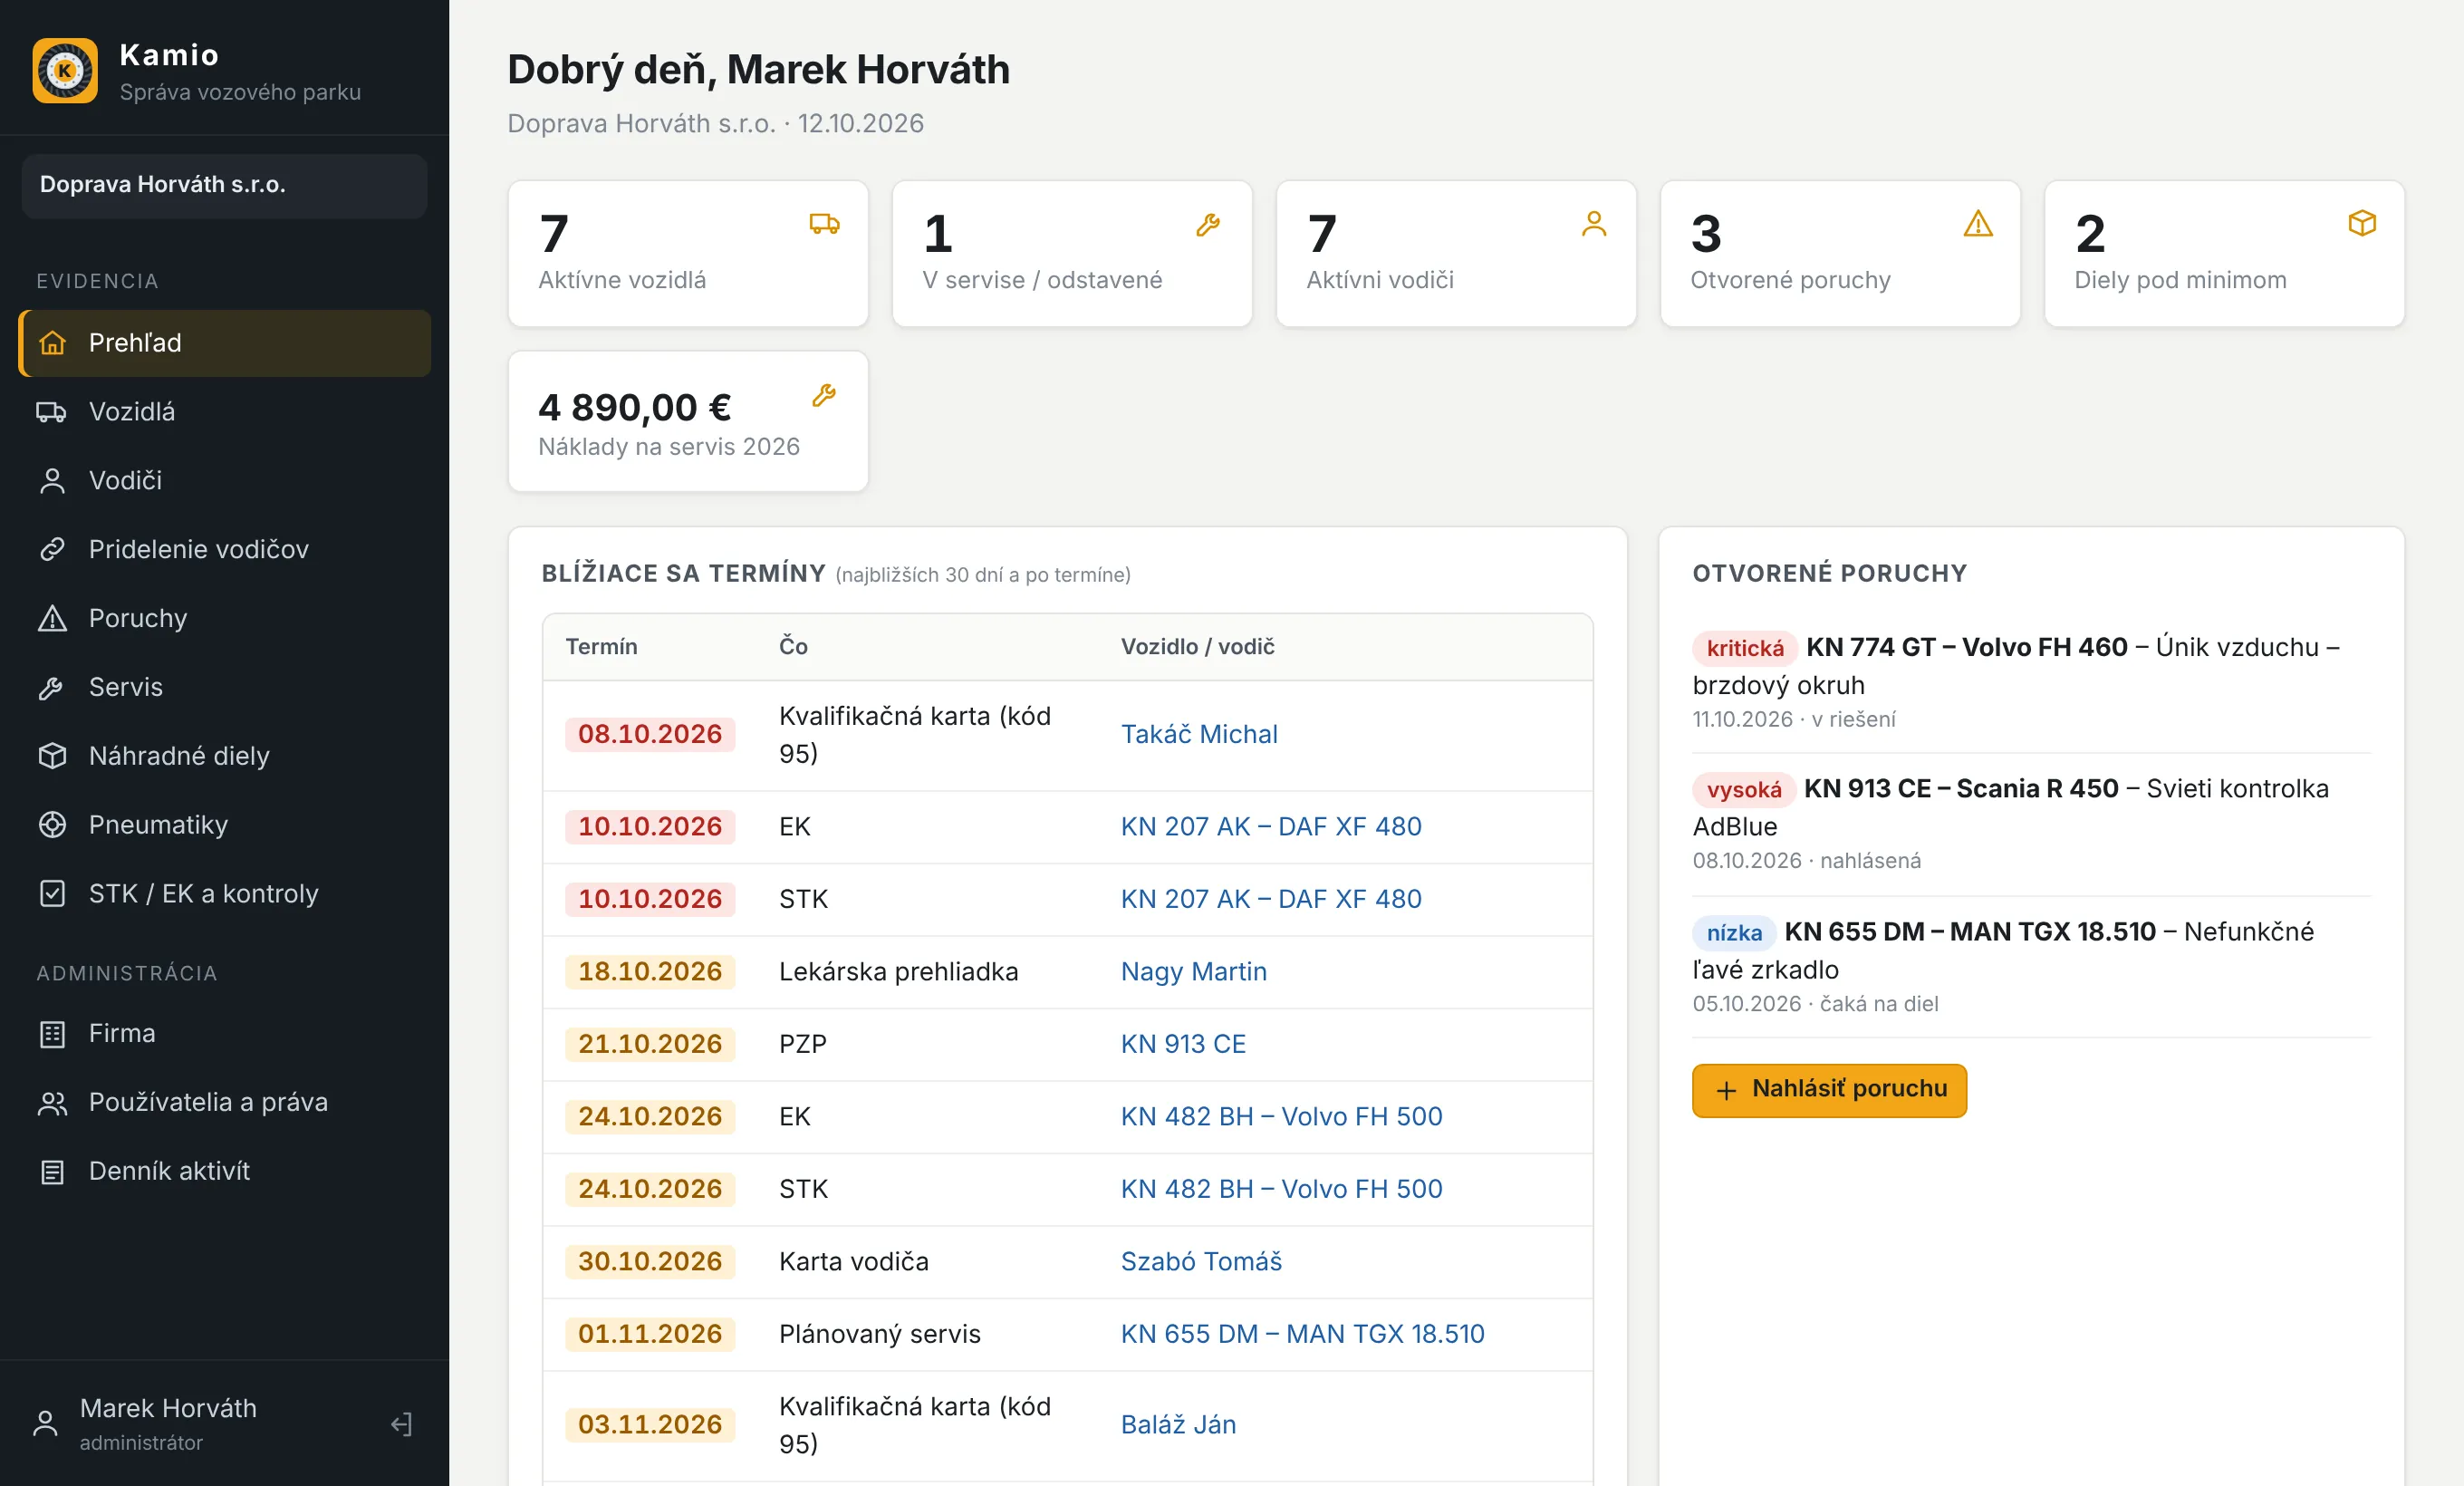Open the Vozidlá section
Image resolution: width=2464 pixels, height=1486 pixels.
[x=225, y=412]
